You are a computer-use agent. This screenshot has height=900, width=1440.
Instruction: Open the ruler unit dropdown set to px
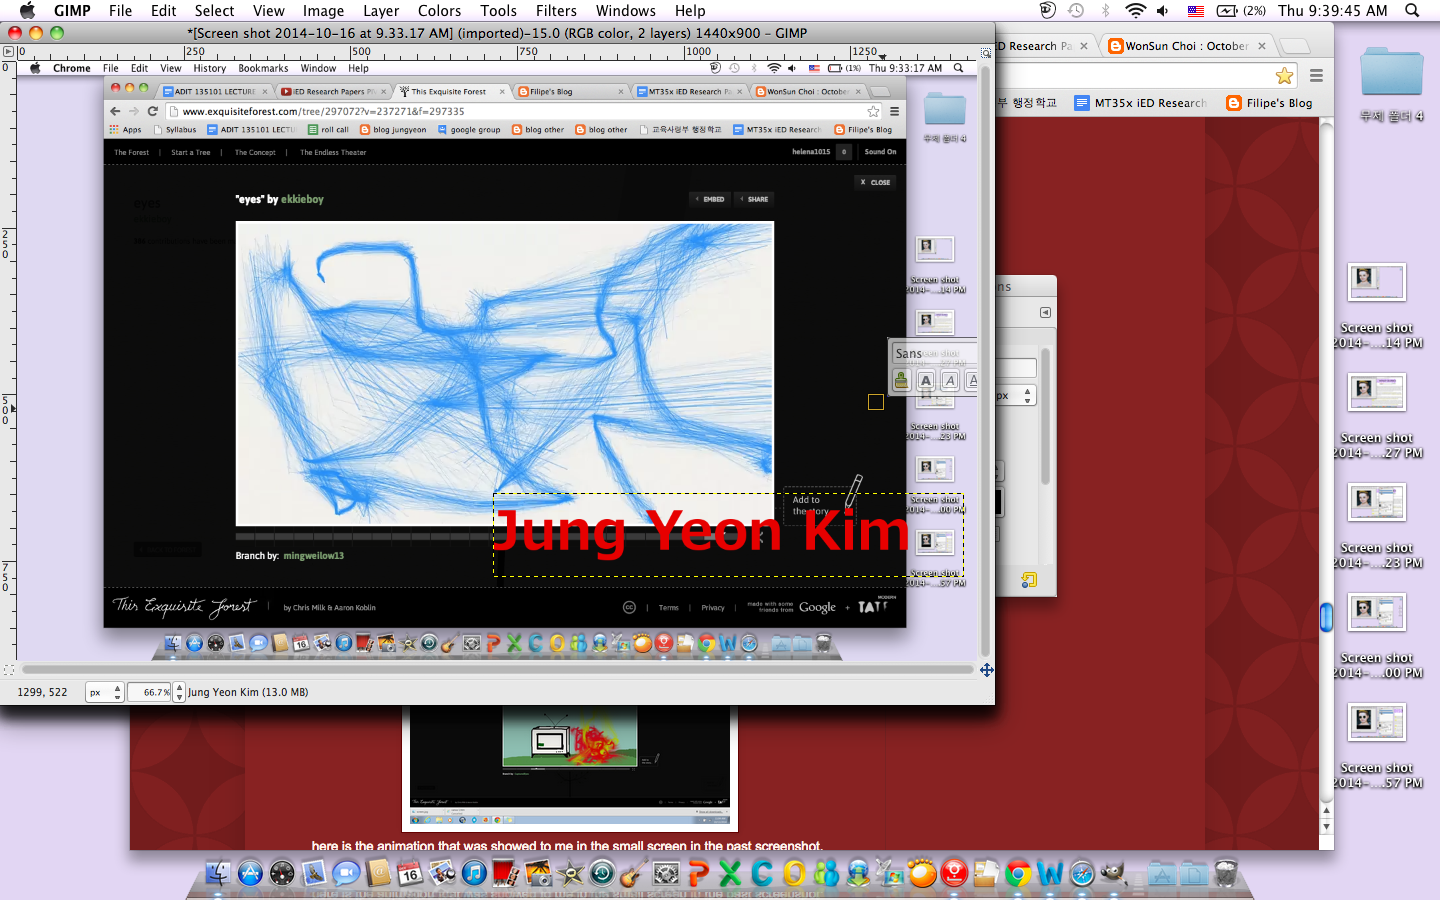coord(104,692)
